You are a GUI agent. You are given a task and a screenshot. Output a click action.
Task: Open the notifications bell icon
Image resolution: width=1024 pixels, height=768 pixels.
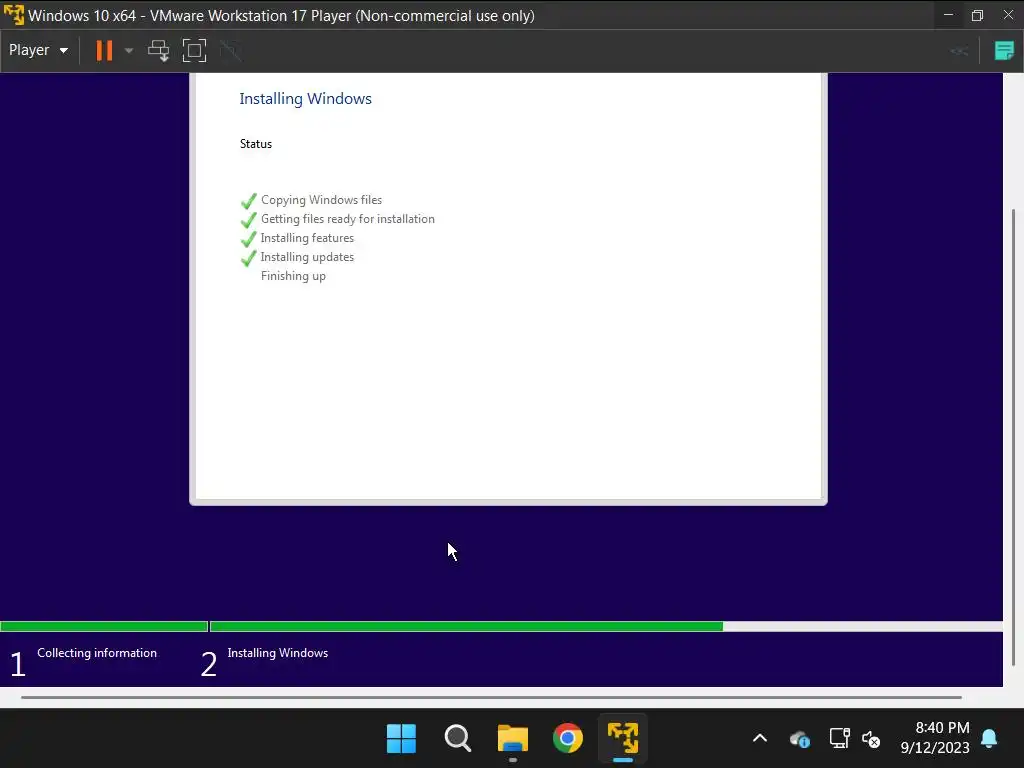[989, 739]
